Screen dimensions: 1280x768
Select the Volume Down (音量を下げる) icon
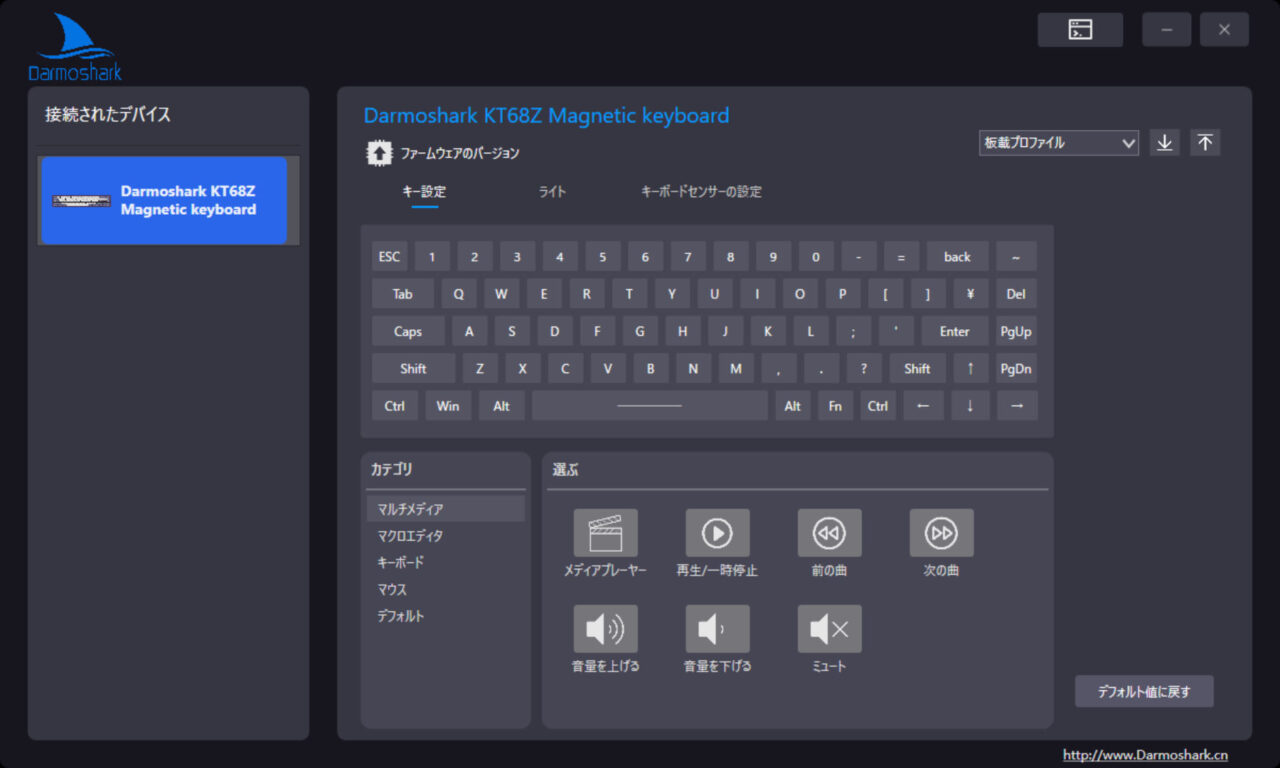717,629
